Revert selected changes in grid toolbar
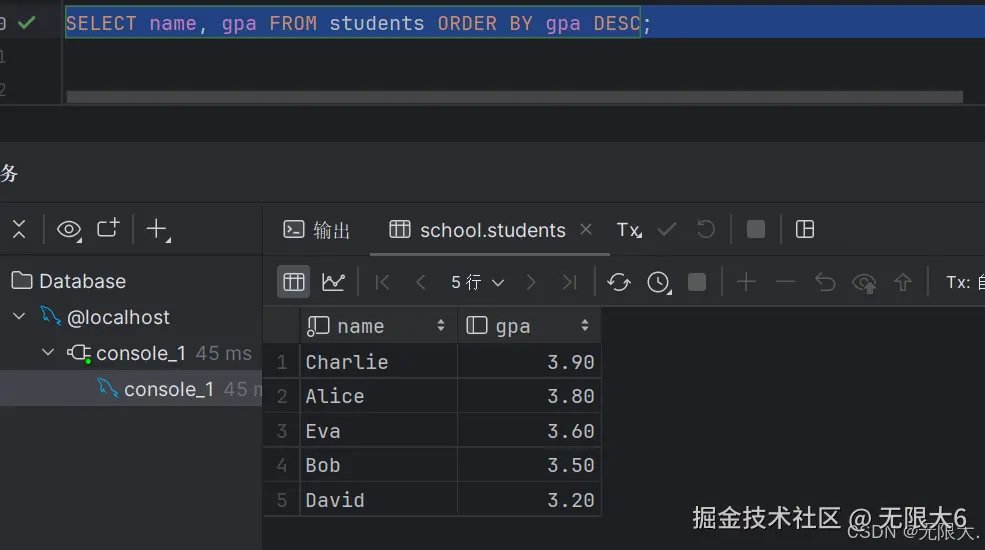 825,283
